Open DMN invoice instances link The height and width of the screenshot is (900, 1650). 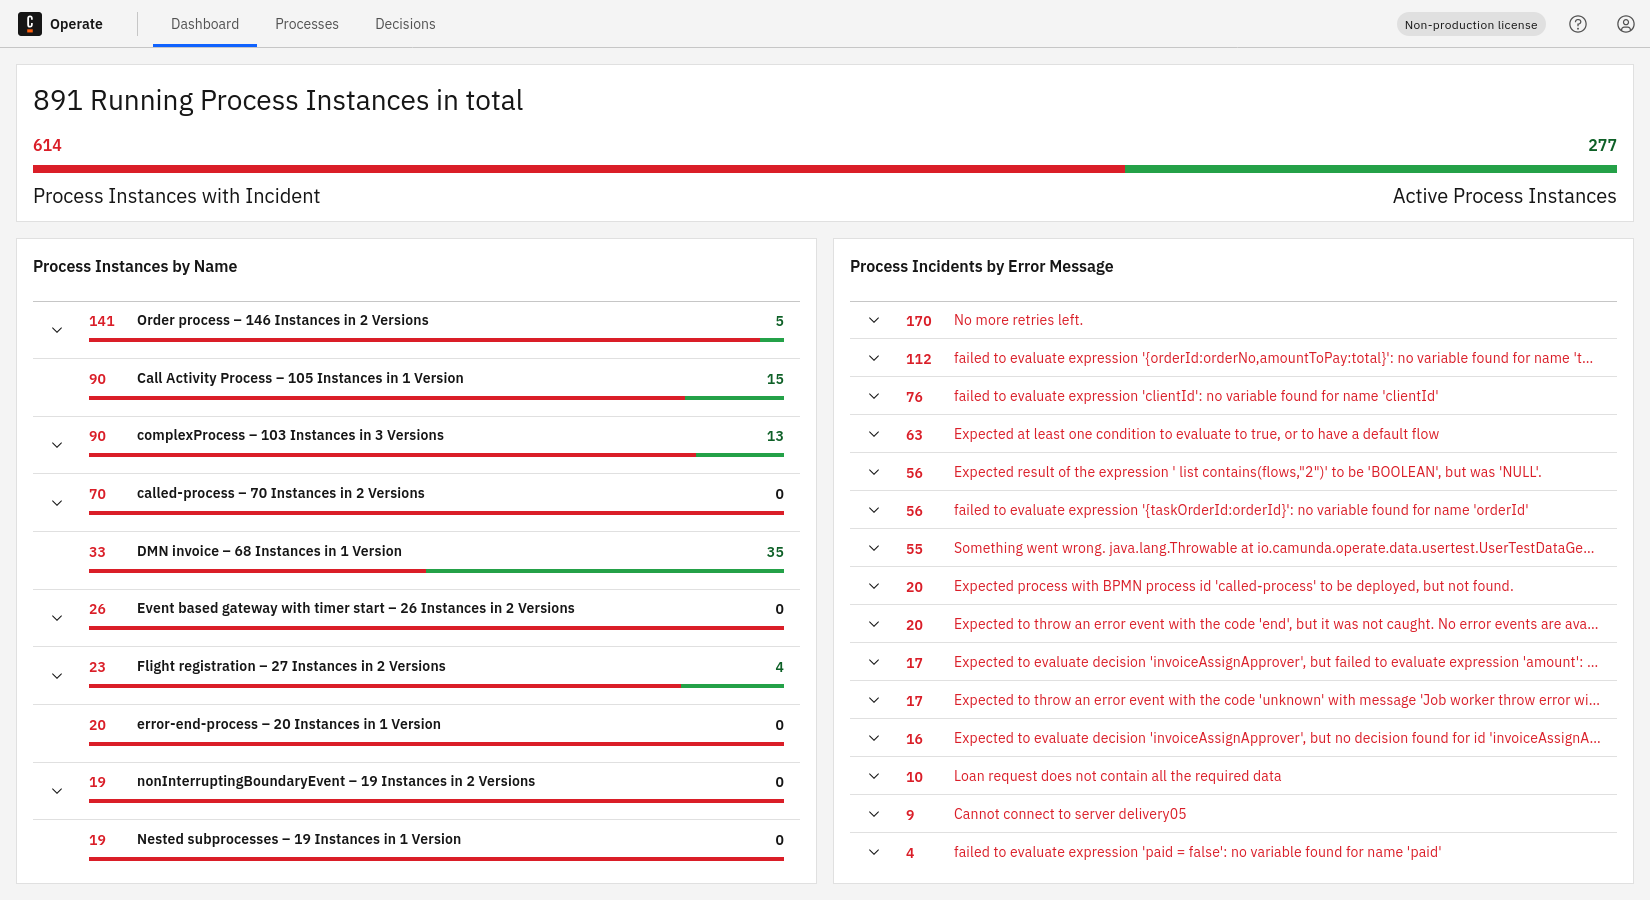269,551
